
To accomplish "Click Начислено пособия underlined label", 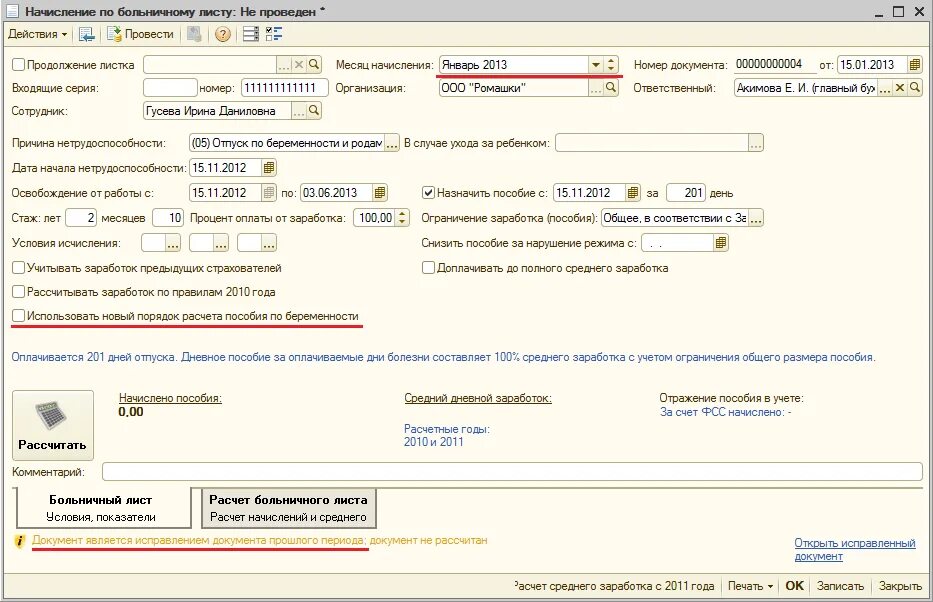I will 170,398.
